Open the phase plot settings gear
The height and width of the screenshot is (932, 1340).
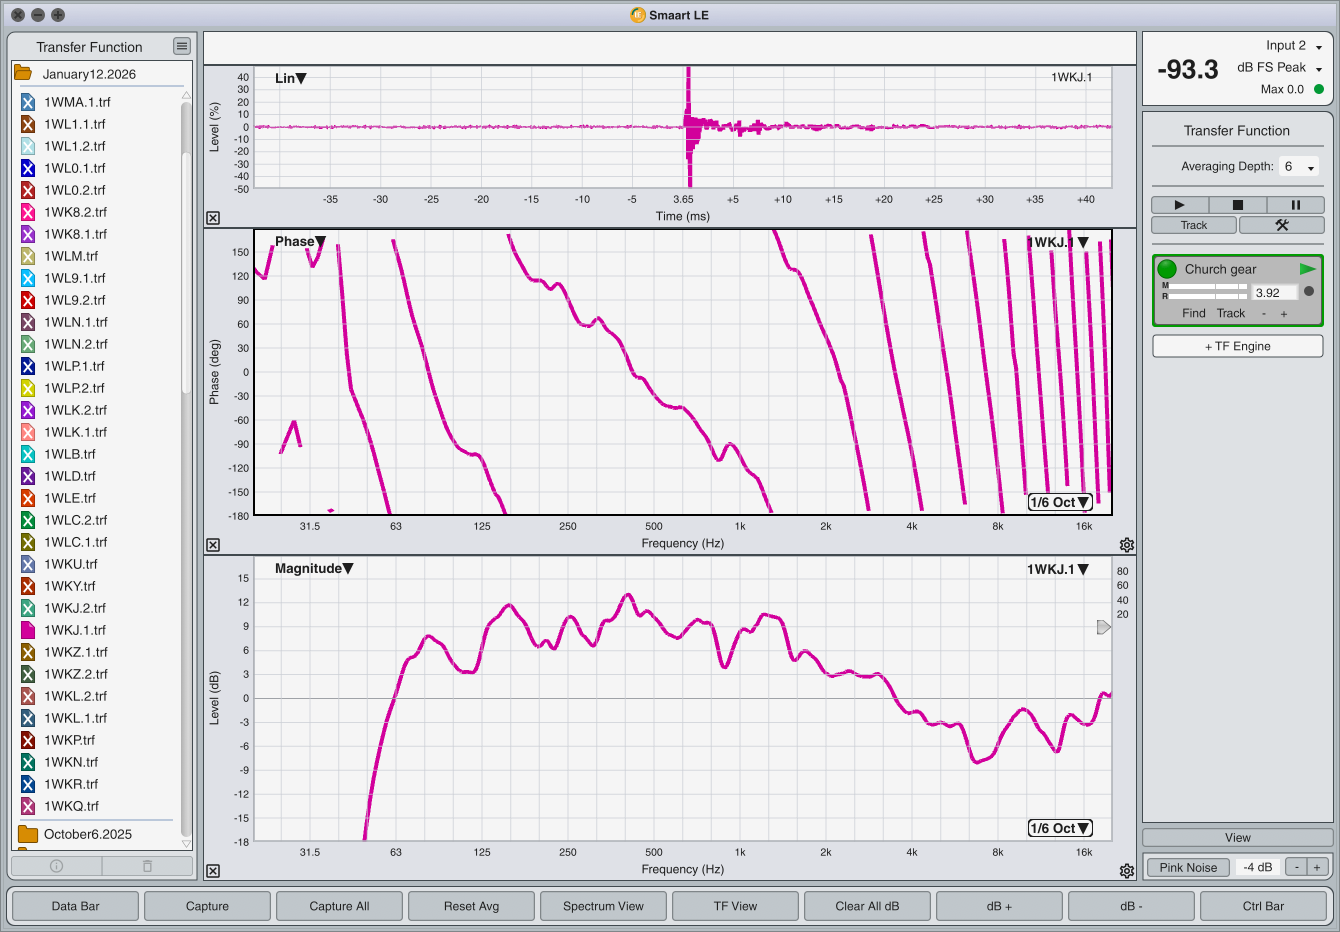1127,545
